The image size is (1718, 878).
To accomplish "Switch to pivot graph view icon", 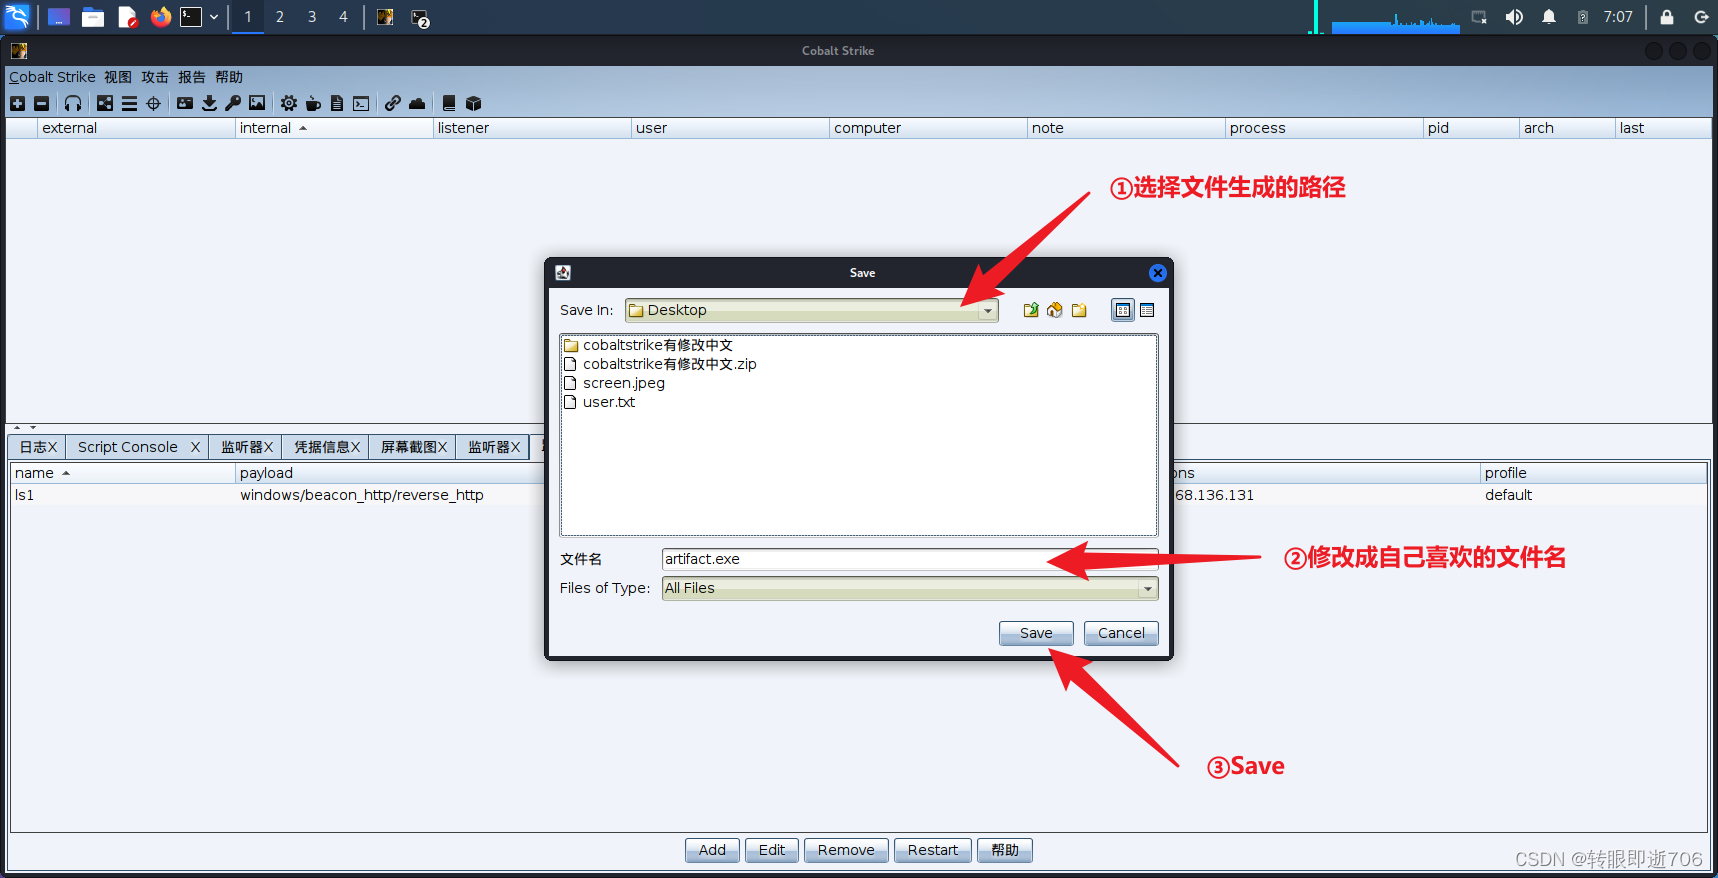I will 105,103.
